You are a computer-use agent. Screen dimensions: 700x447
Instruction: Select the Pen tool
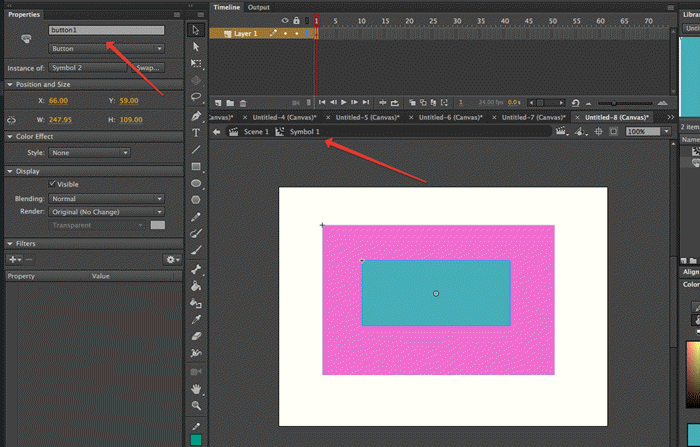pos(196,115)
